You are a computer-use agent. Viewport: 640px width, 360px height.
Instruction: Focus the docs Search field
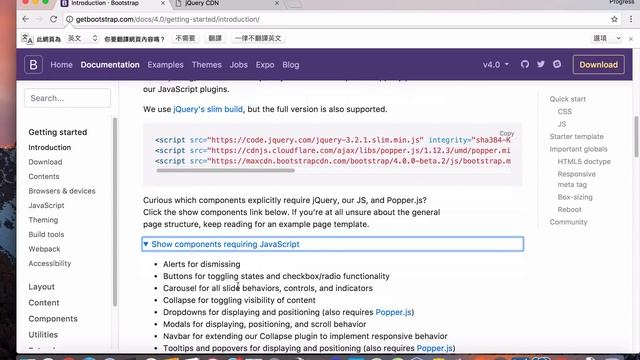[67, 98]
